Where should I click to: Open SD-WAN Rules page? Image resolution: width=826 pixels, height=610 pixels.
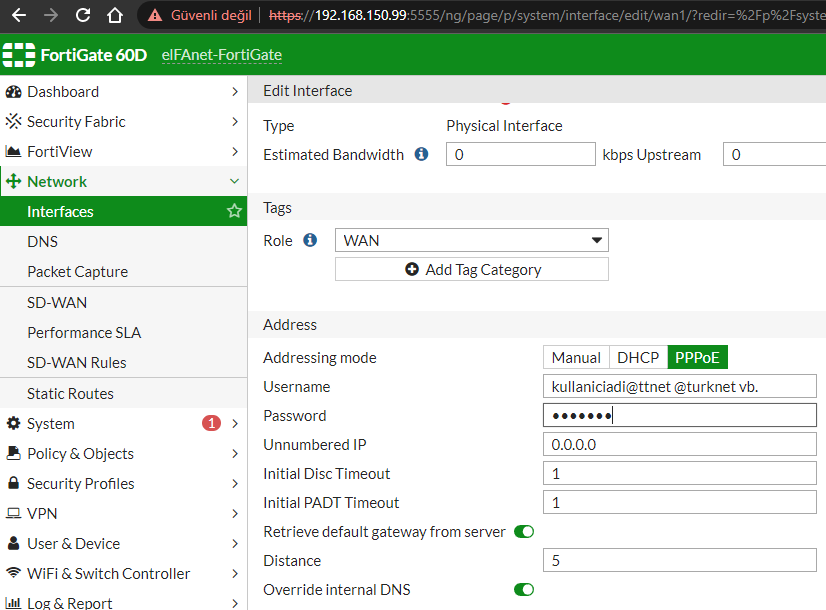click(x=77, y=362)
